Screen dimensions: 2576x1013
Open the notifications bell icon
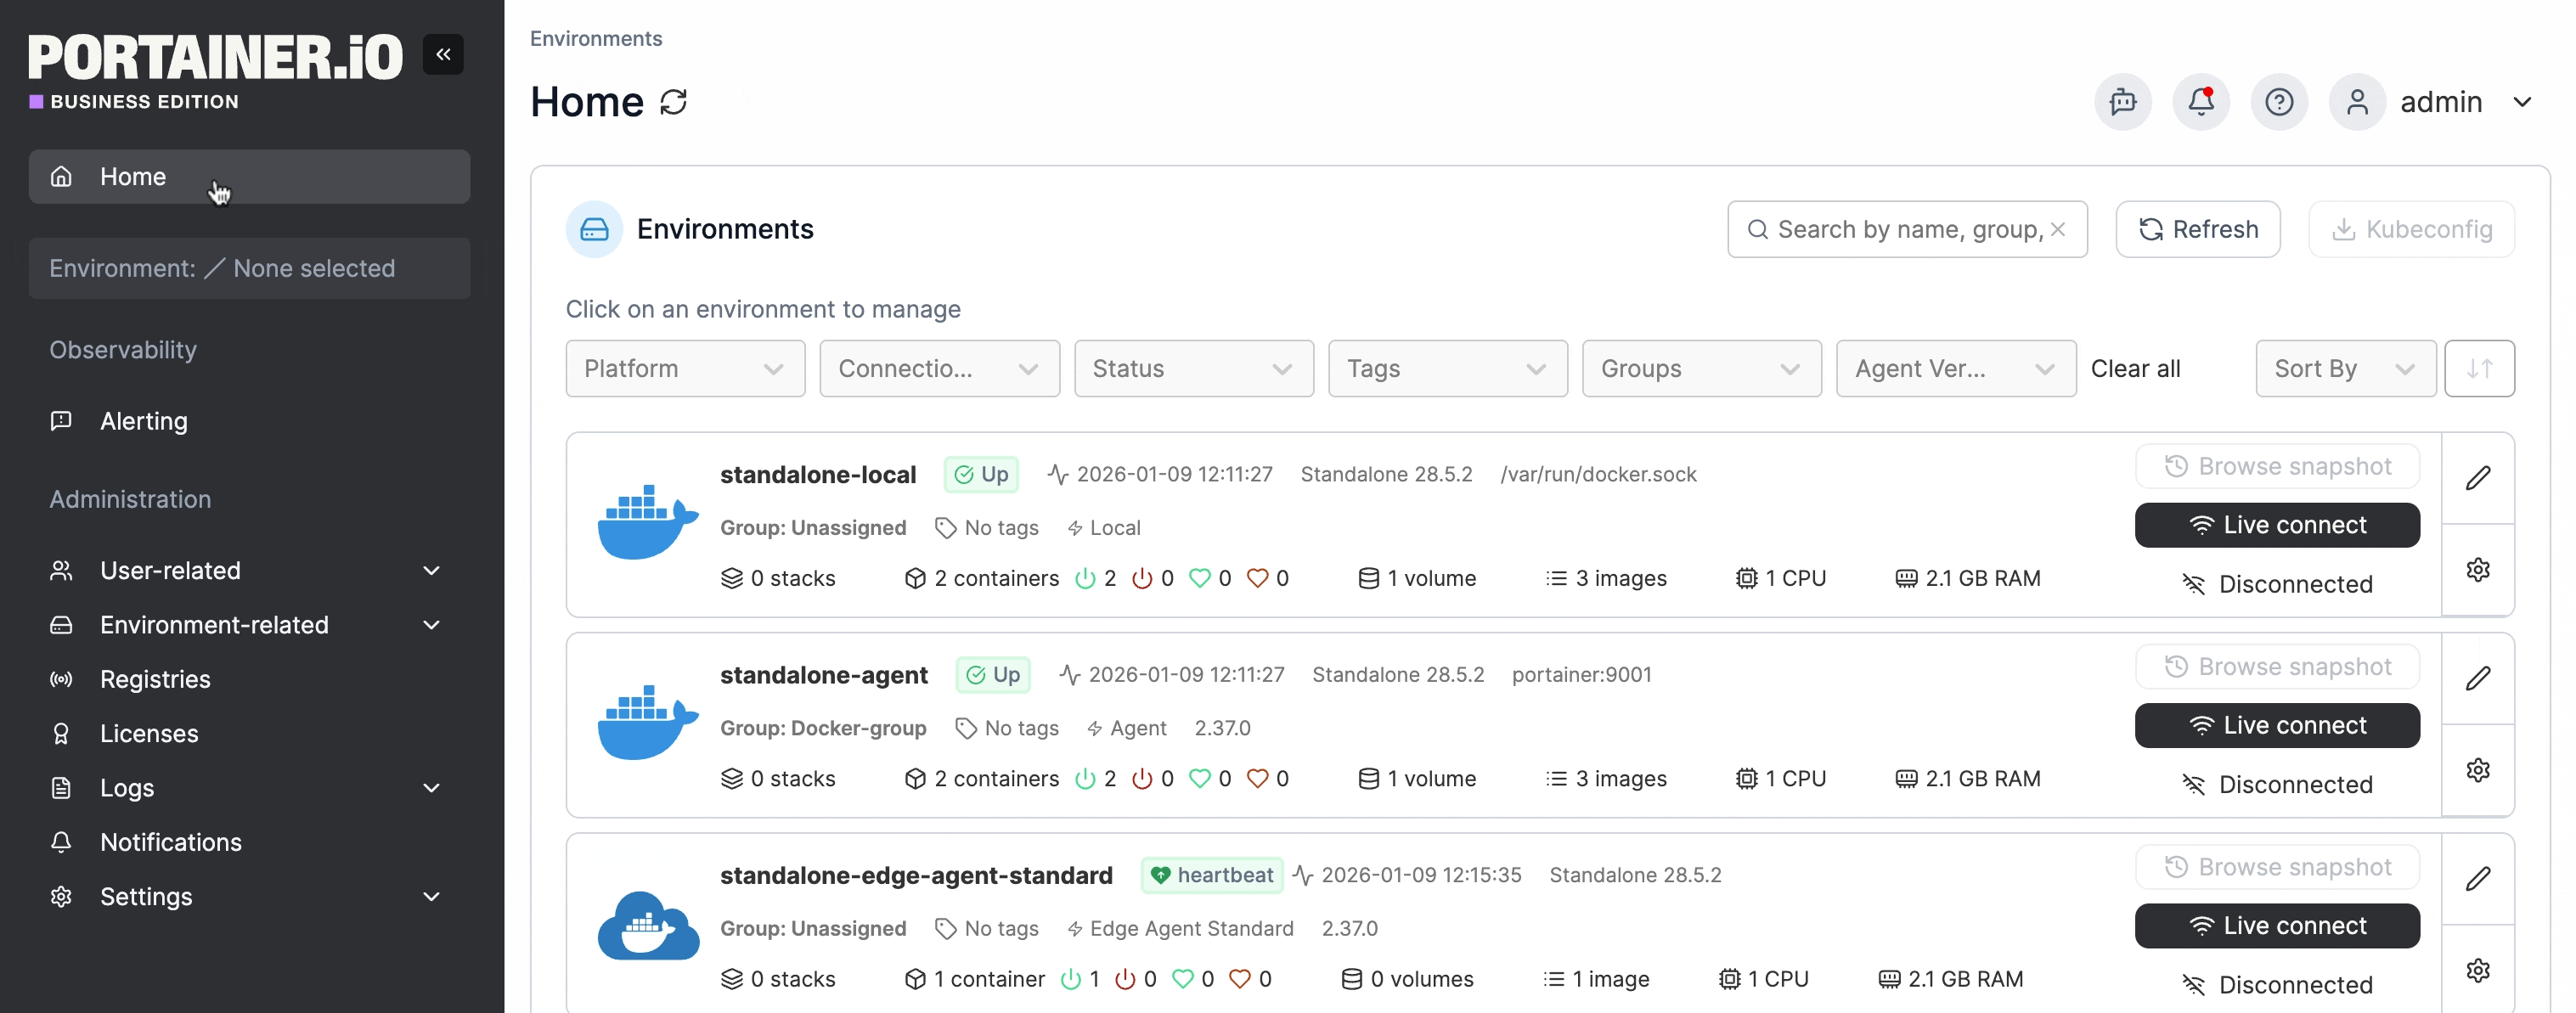click(x=2200, y=102)
